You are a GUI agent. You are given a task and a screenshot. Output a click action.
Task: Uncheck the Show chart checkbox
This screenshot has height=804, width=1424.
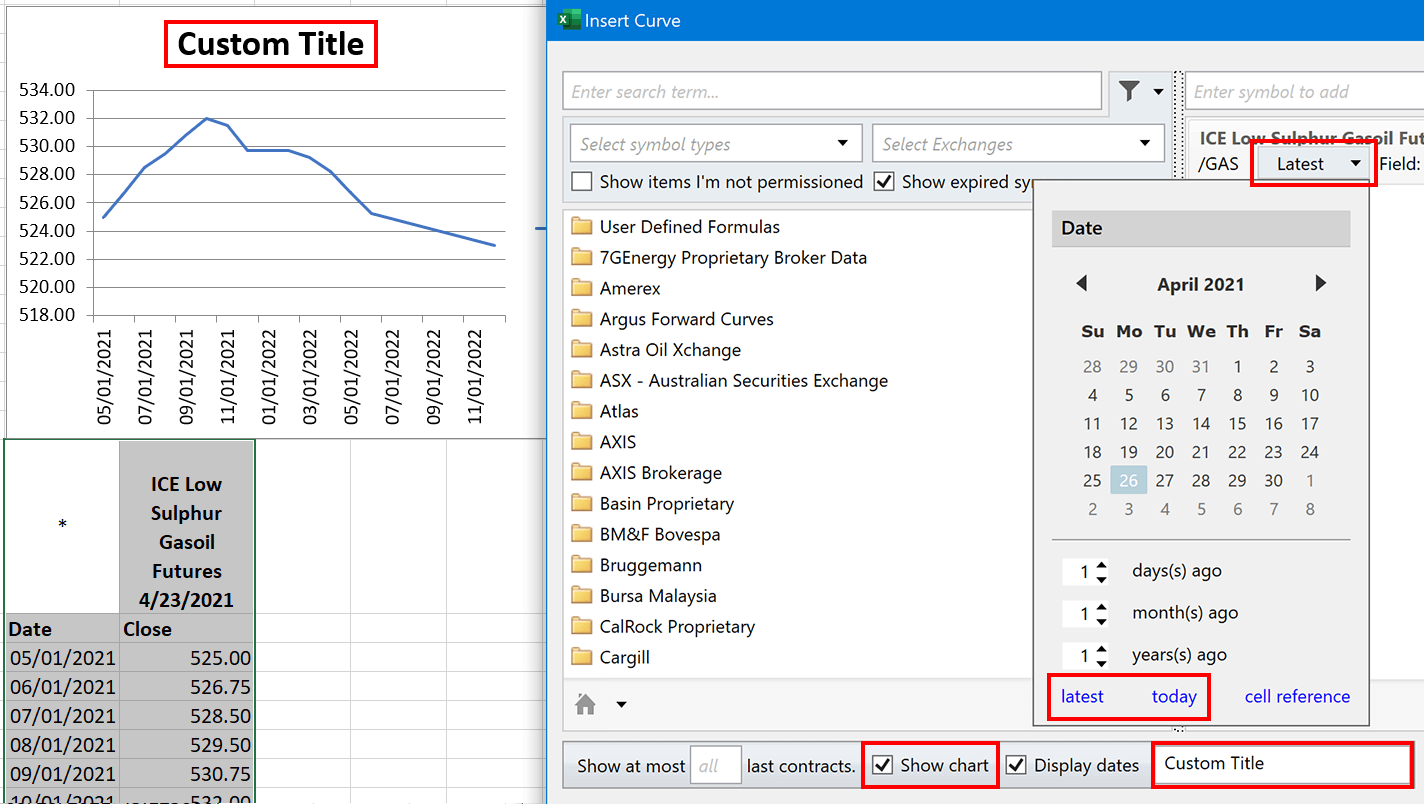coord(882,765)
